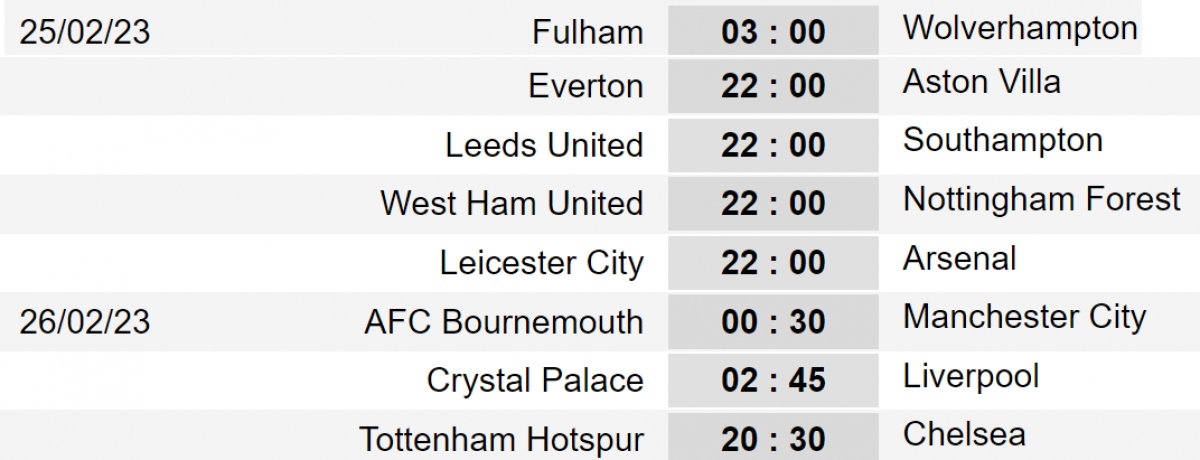Click the Everton team name
The width and height of the screenshot is (1200, 460).
click(586, 86)
